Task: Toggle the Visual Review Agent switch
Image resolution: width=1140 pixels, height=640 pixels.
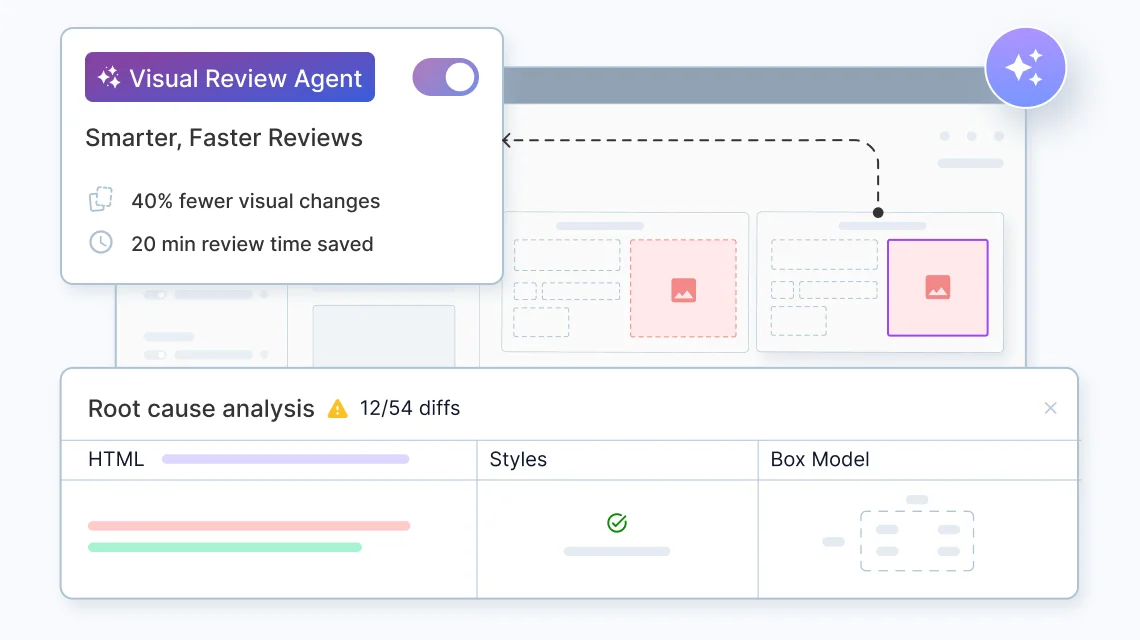Action: pos(445,77)
